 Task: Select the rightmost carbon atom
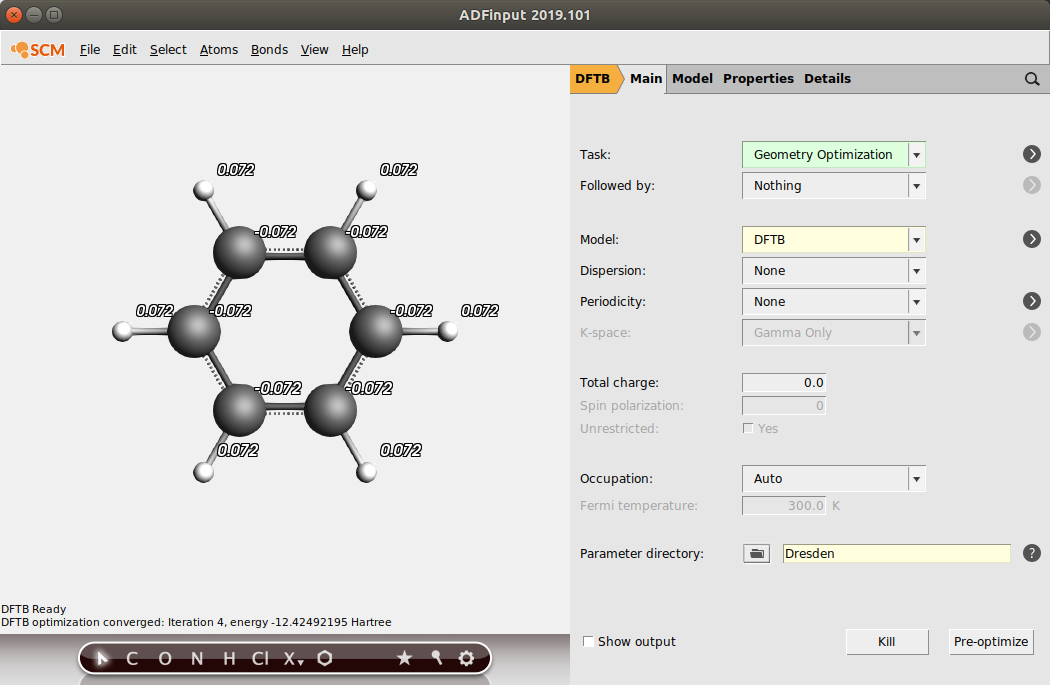[376, 331]
